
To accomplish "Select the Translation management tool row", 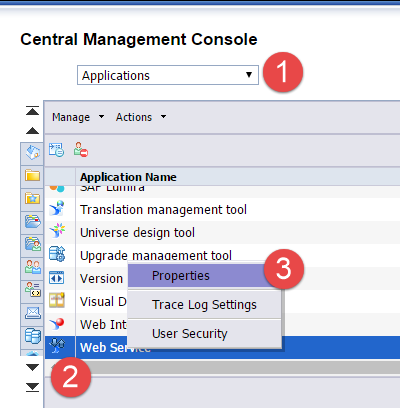I will coord(222,209).
